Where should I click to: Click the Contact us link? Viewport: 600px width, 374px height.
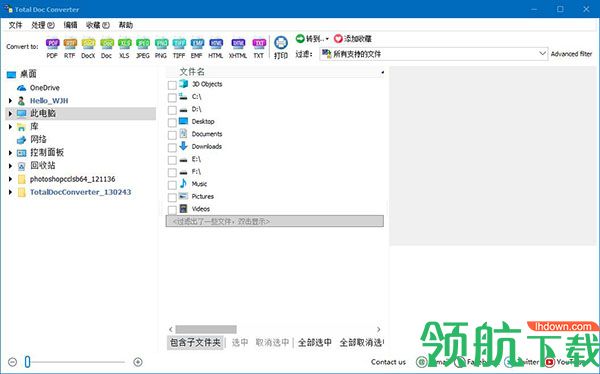pyautogui.click(x=388, y=362)
